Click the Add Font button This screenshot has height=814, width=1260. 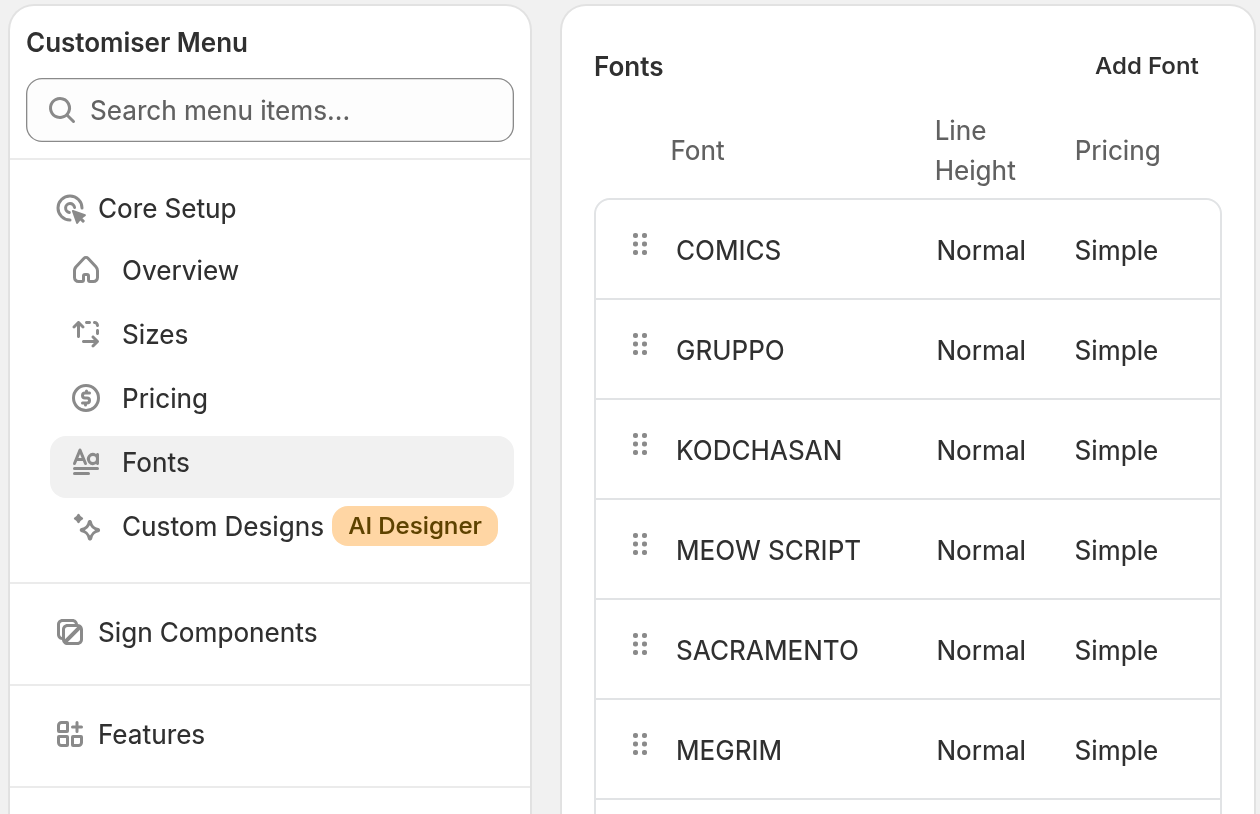(x=1147, y=66)
